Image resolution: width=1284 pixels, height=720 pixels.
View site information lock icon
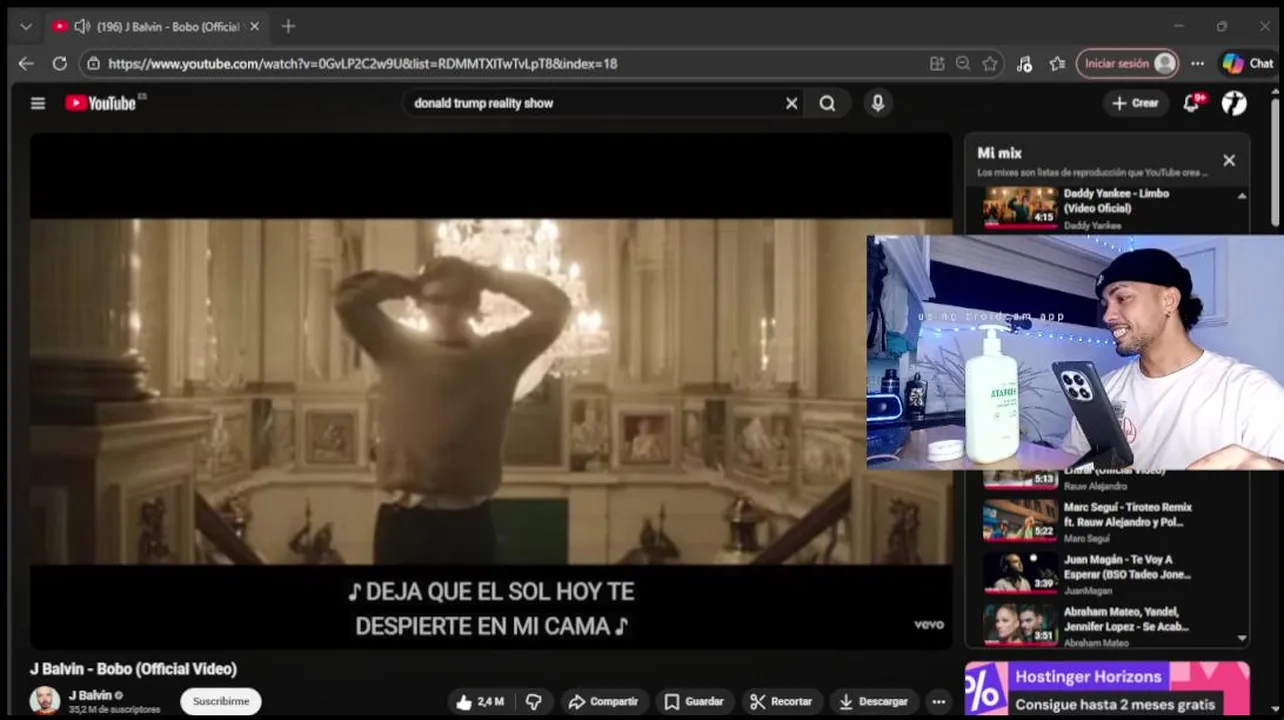tap(93, 63)
